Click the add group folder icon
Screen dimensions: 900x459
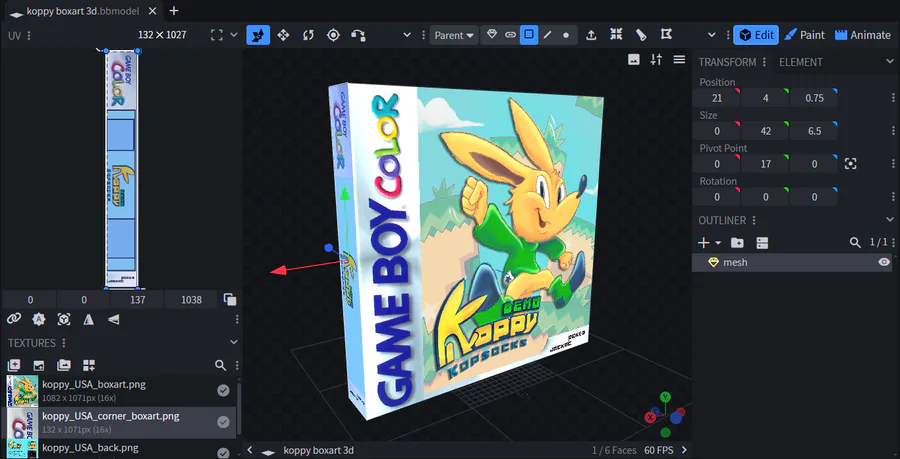tap(737, 243)
